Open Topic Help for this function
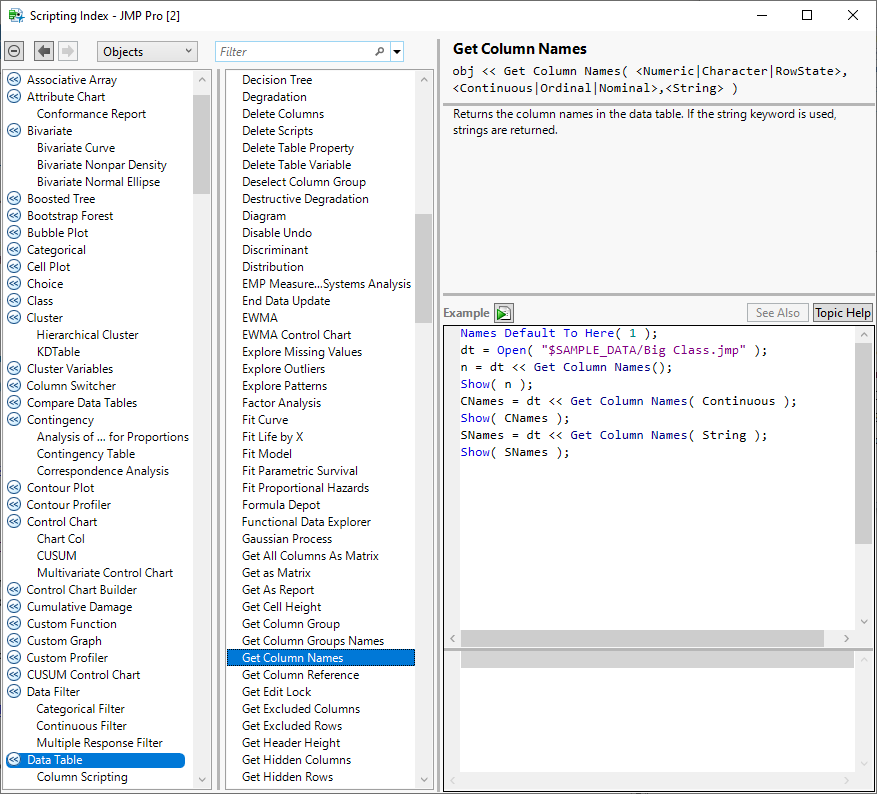The image size is (877, 794). tap(842, 313)
